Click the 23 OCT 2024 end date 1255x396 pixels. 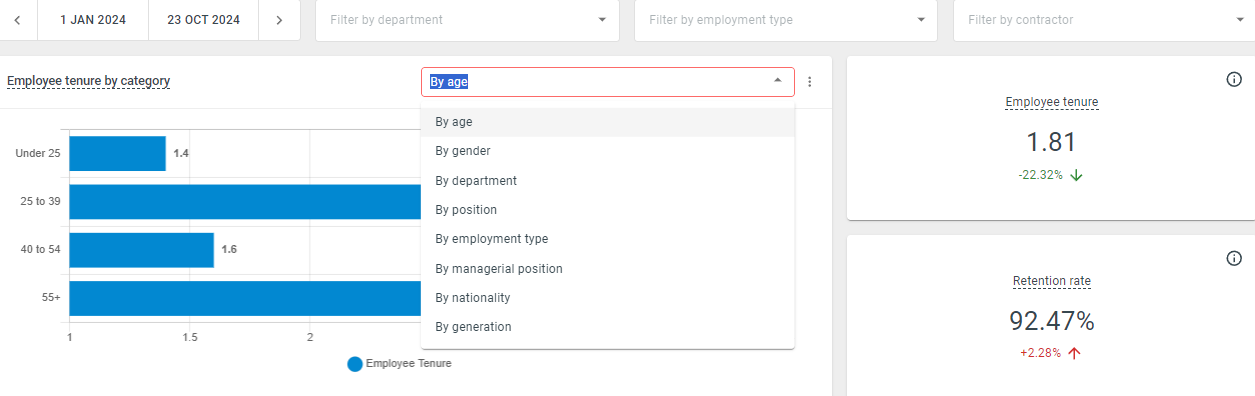204,20
